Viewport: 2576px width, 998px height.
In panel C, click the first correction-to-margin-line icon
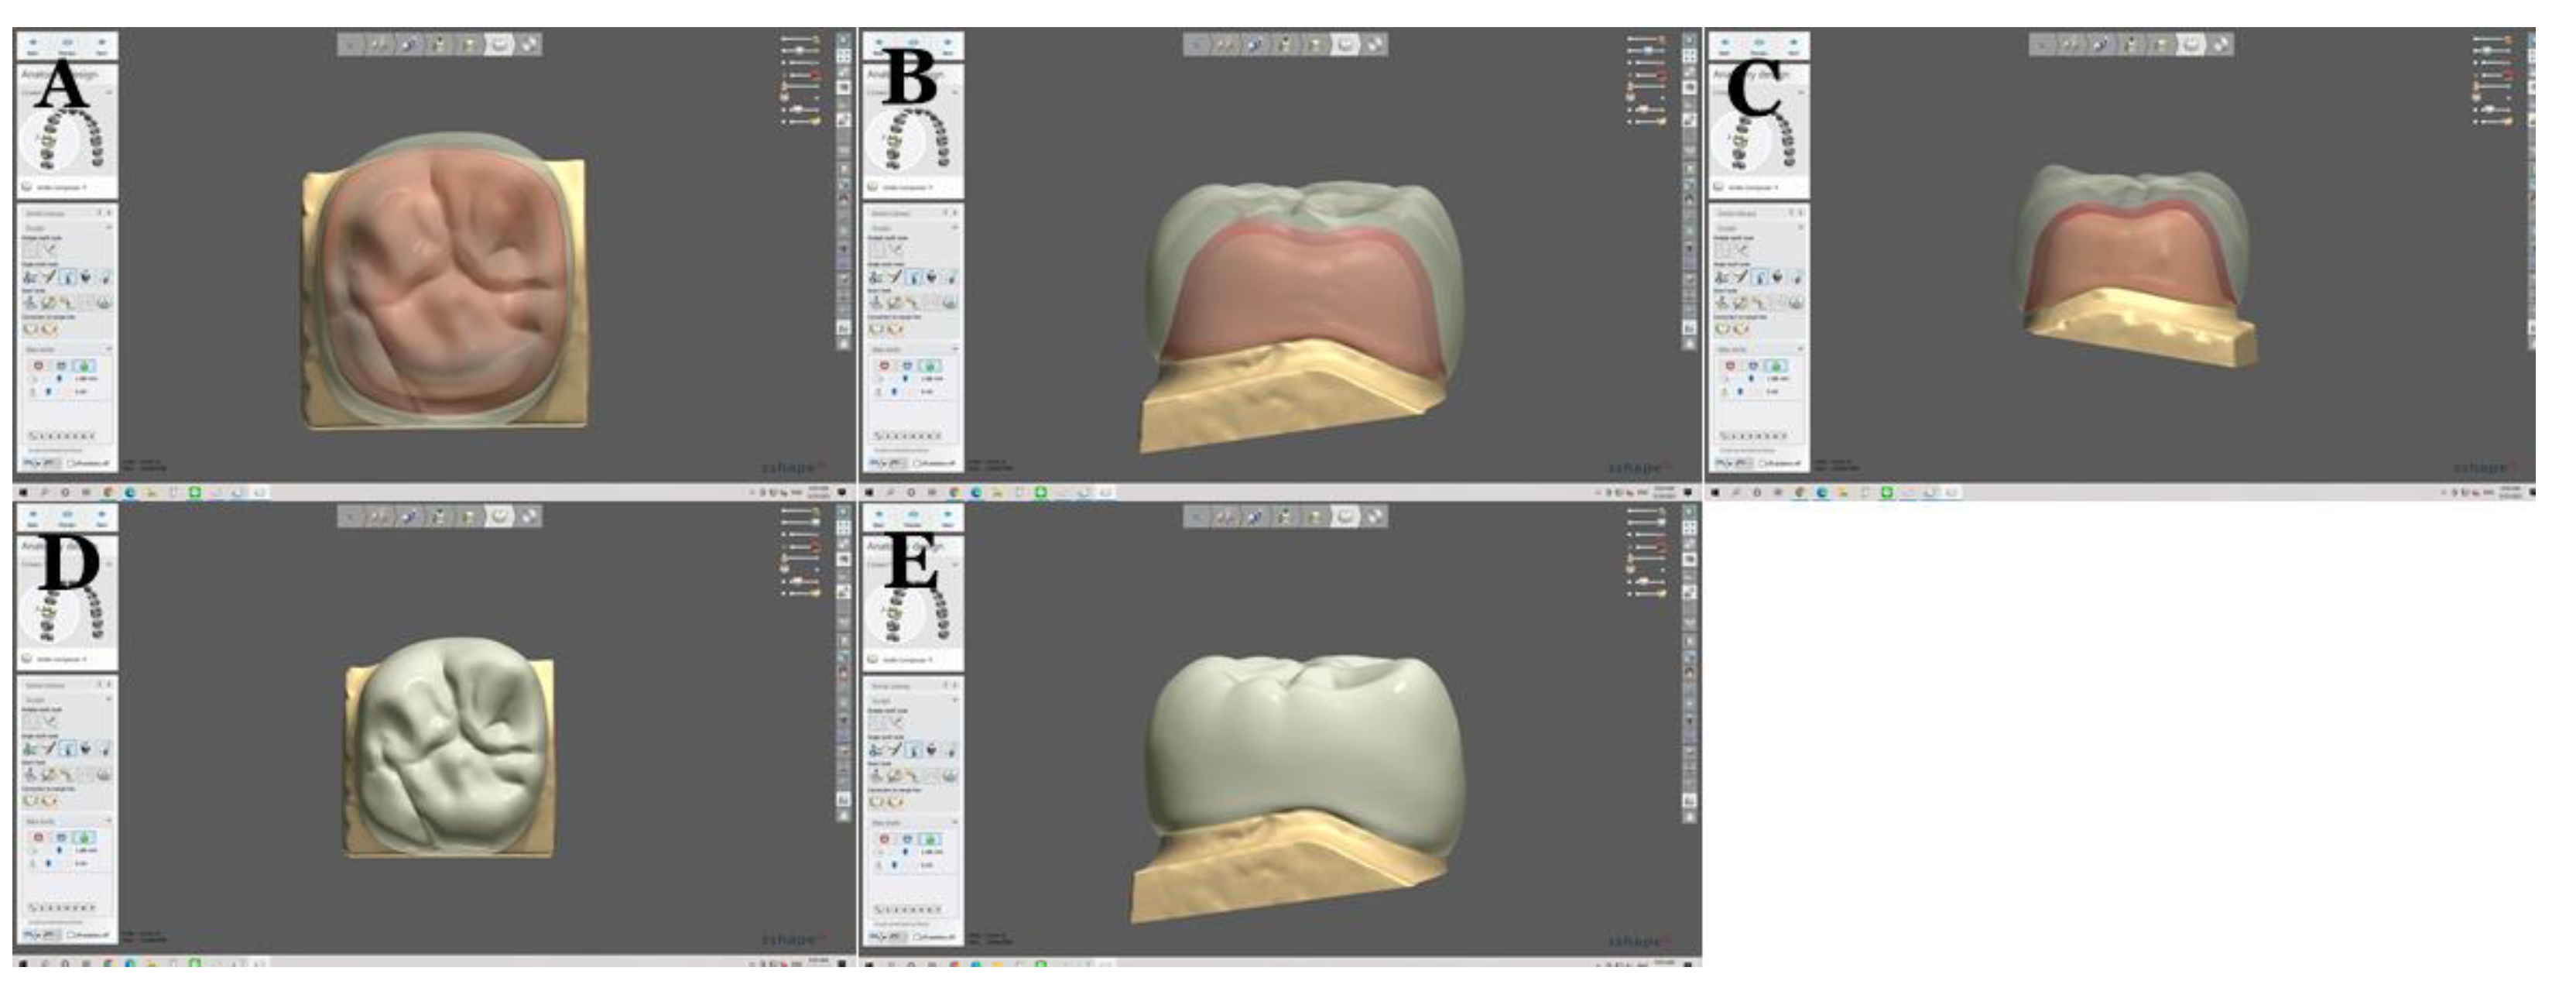point(1722,329)
